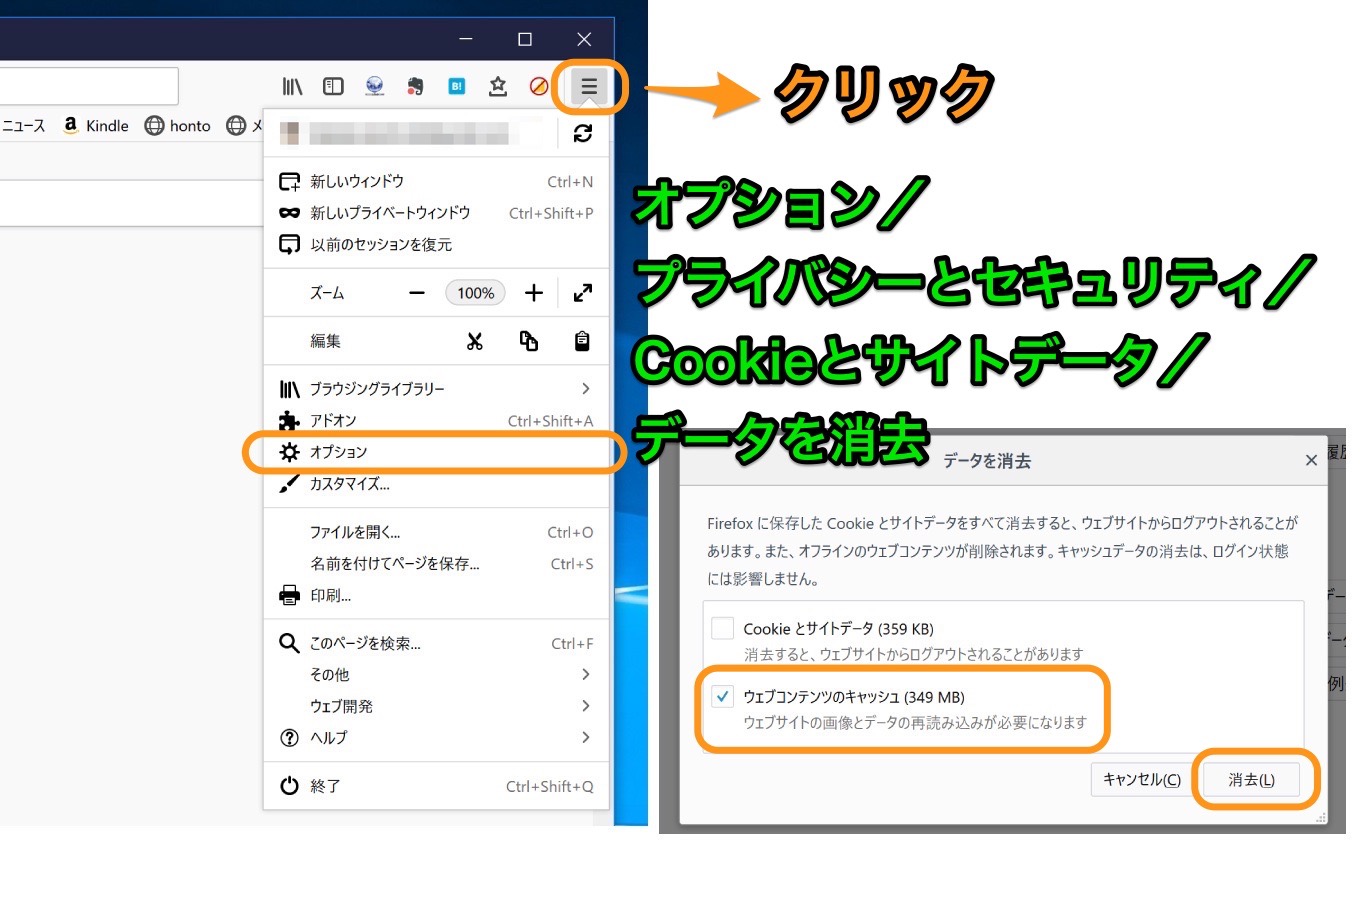Reset zoom via the 100% button
Viewport: 1360px width, 900px height.
pyautogui.click(x=475, y=293)
